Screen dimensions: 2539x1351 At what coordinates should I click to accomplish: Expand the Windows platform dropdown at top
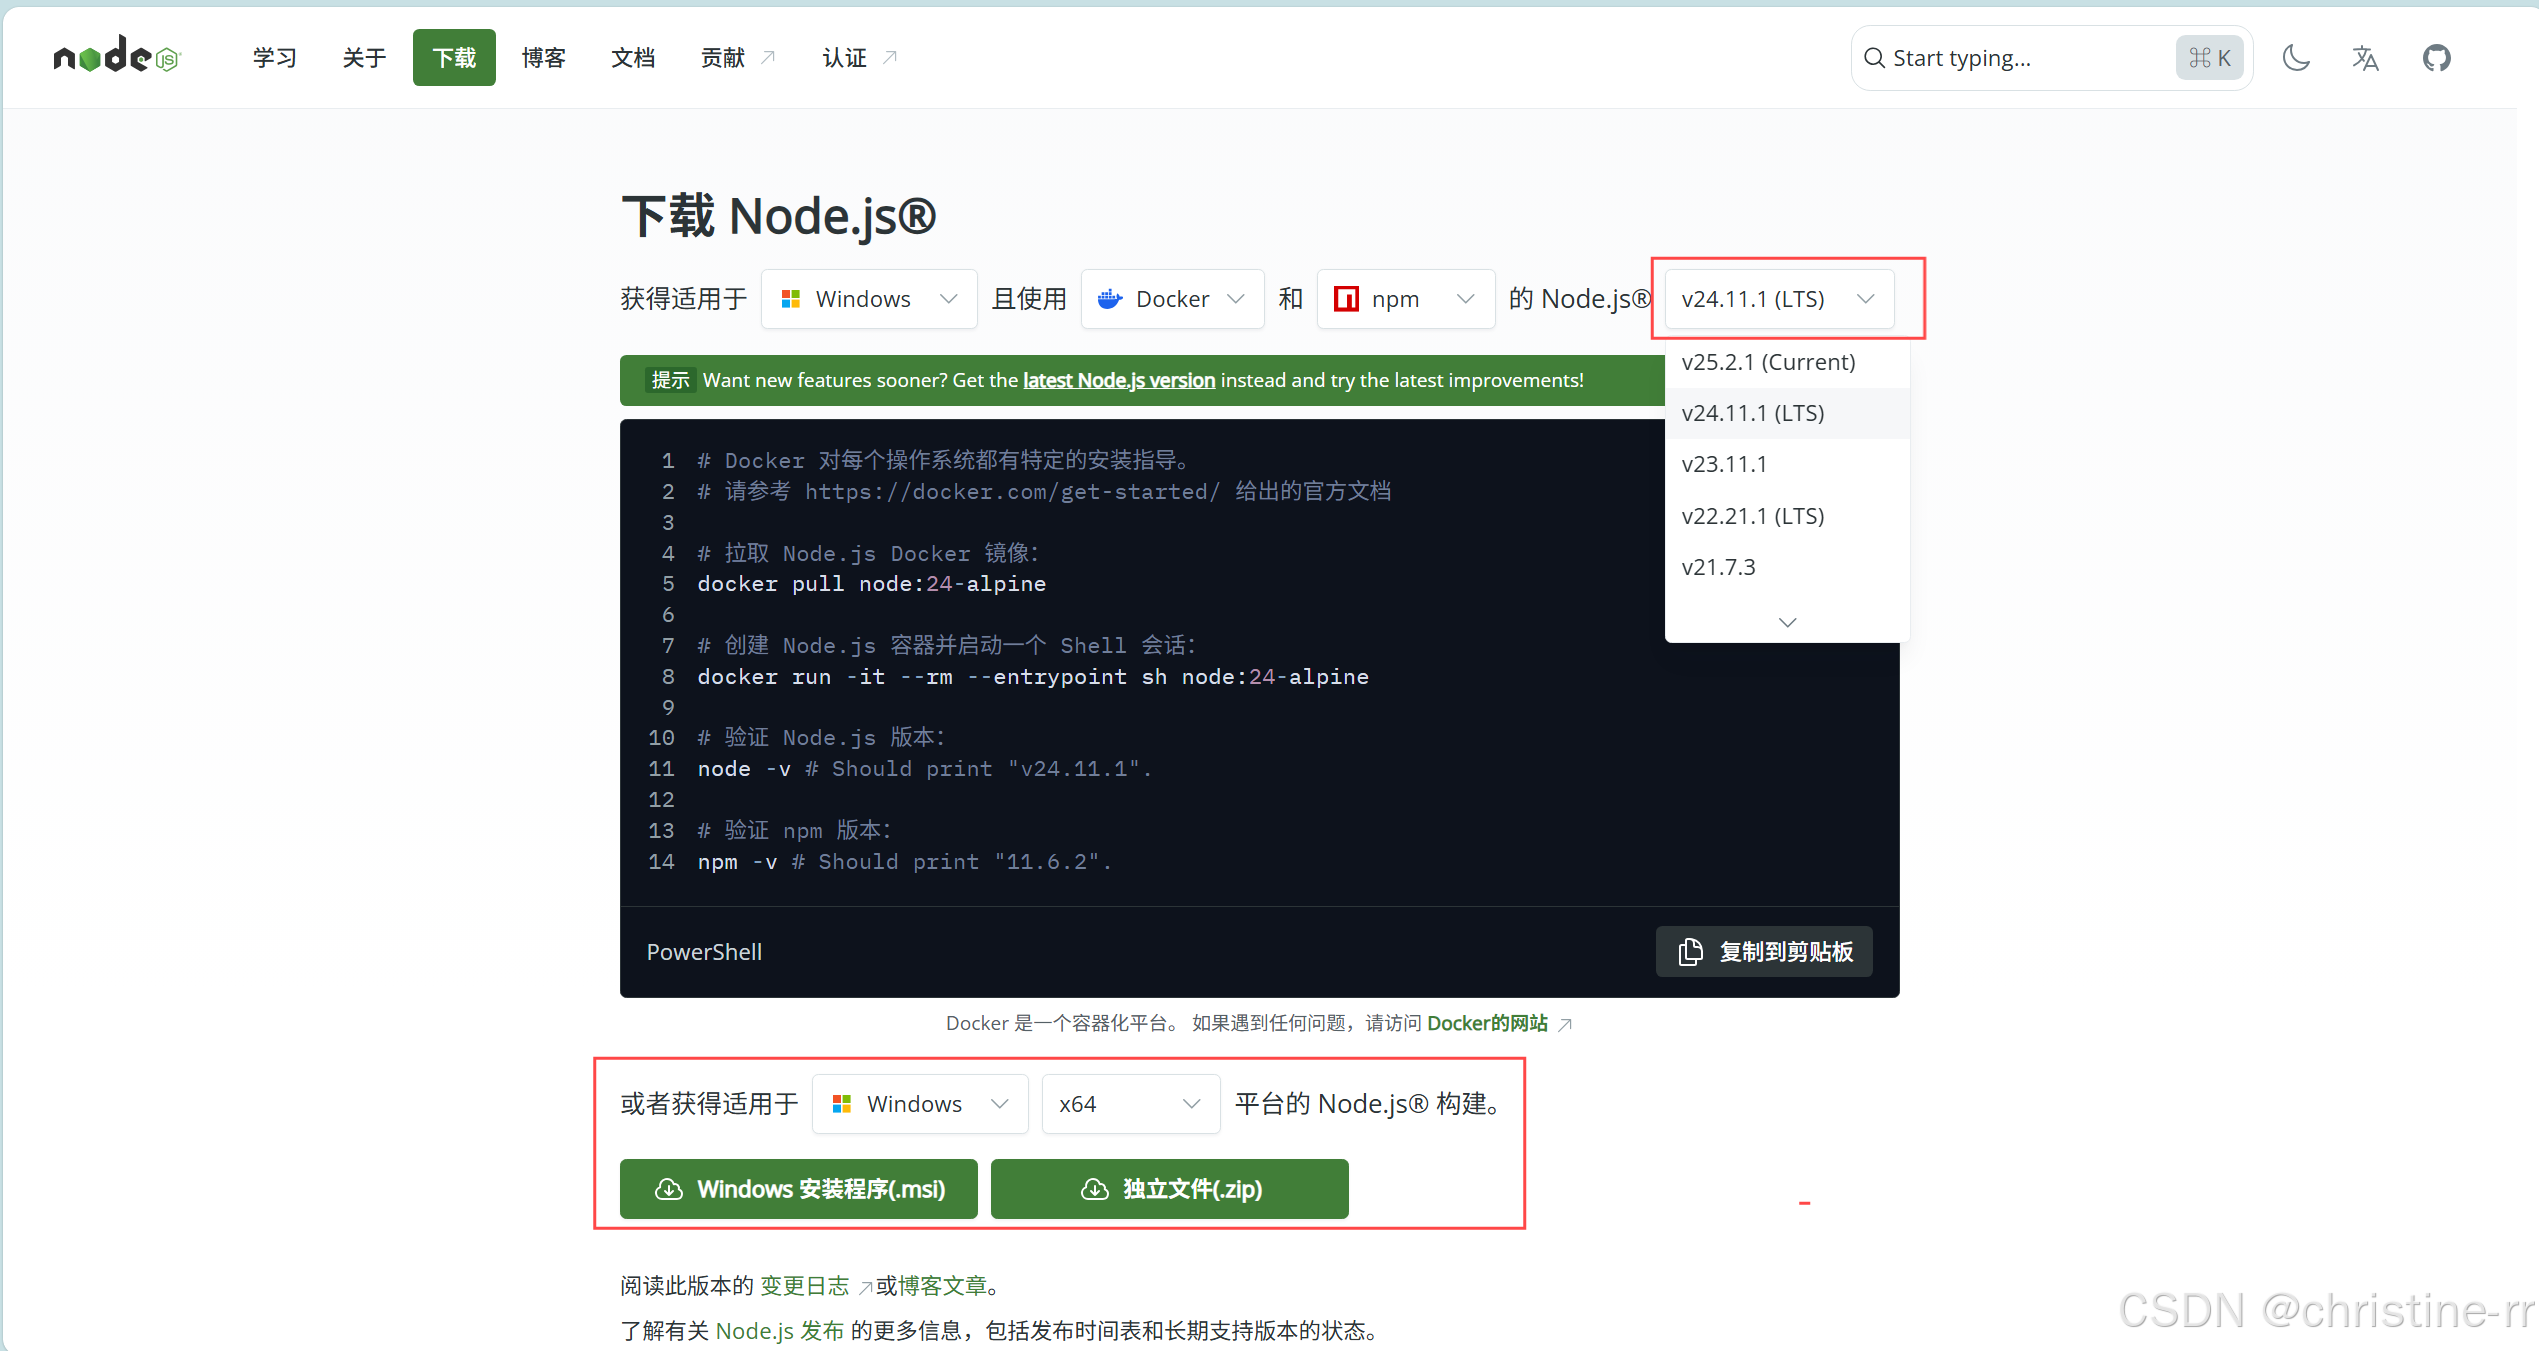click(x=868, y=299)
